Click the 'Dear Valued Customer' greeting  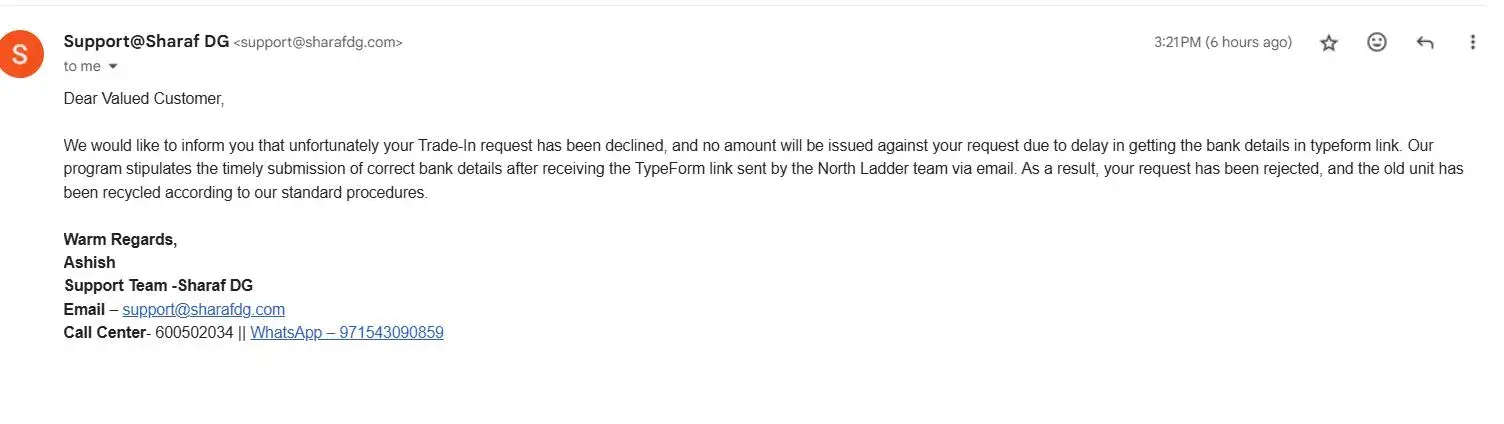tap(144, 99)
